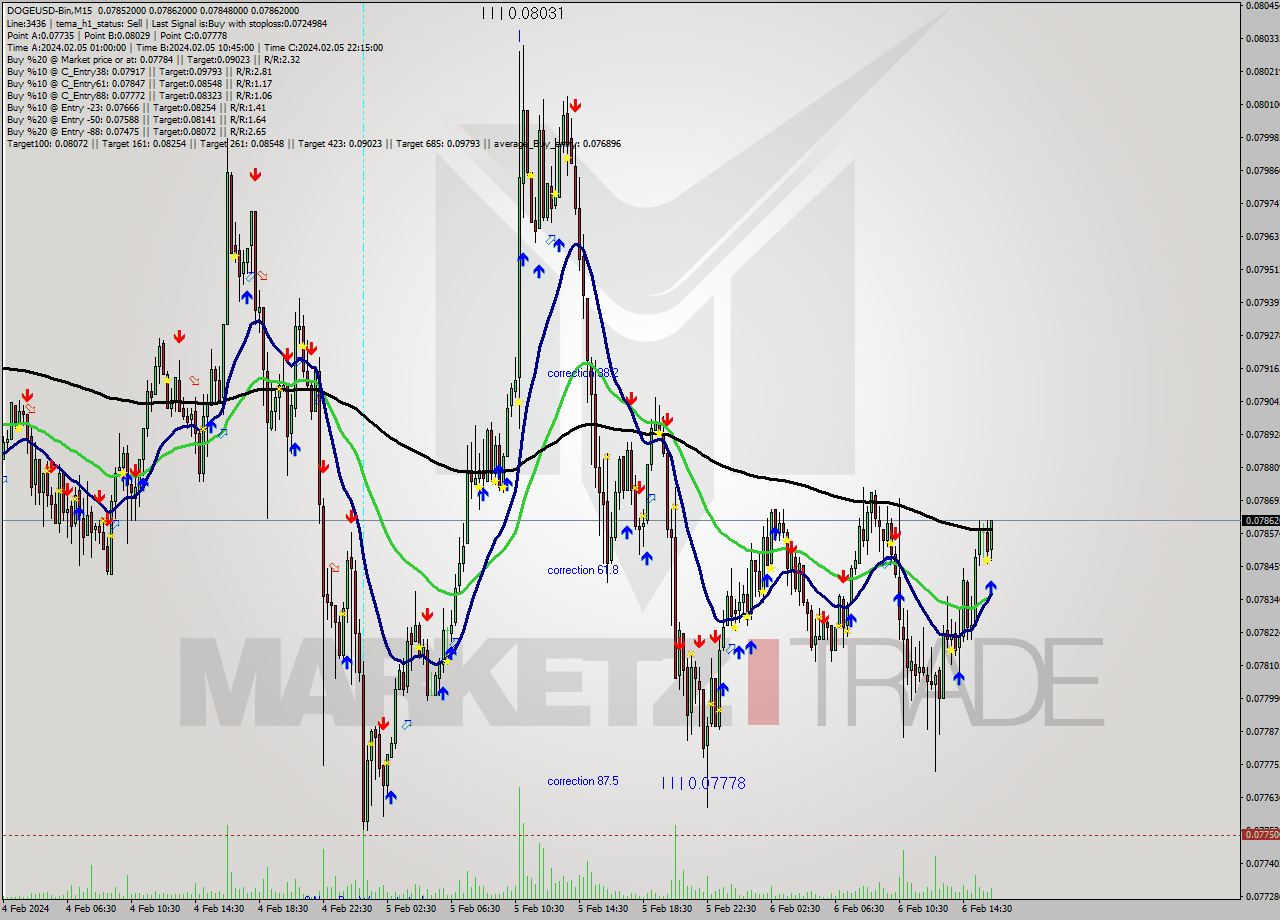The width and height of the screenshot is (1280, 920).
Task: Click the '5 Feb 14:30' time axis label
Action: point(602,909)
